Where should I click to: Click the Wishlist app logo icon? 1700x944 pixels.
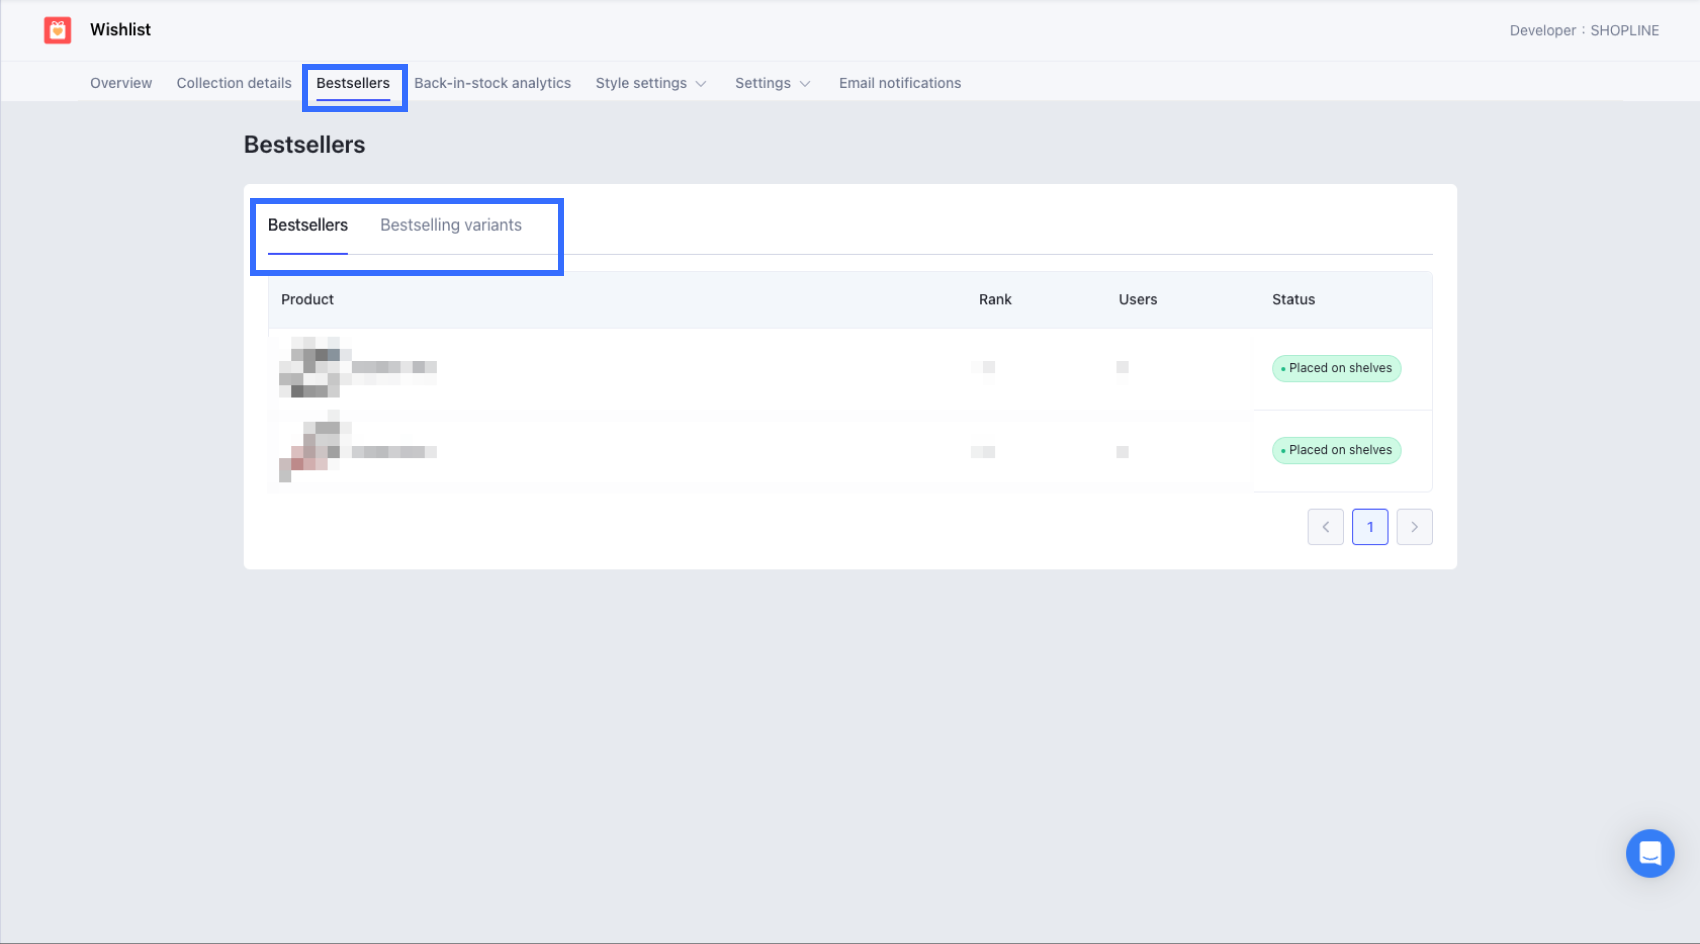(58, 30)
